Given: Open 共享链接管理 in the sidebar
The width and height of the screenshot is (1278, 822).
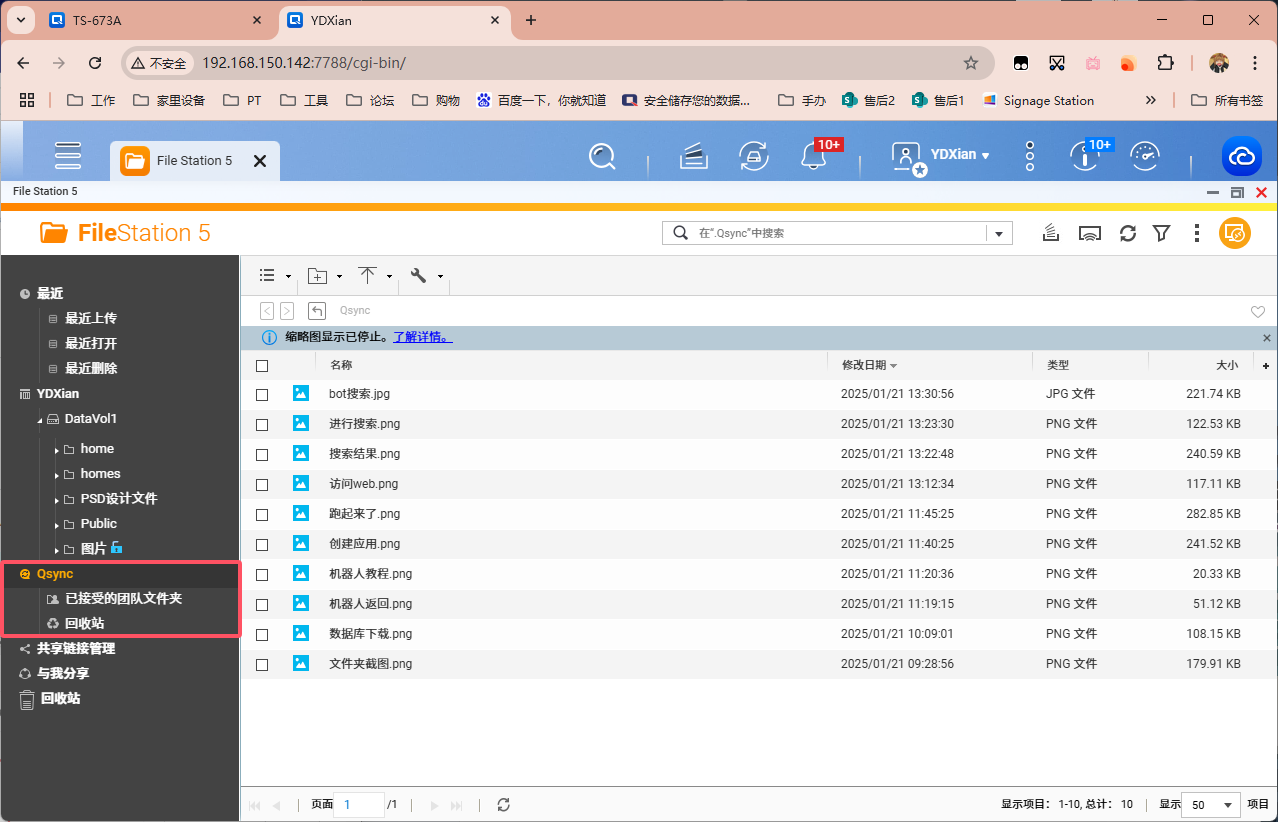Looking at the screenshot, I should click(76, 648).
